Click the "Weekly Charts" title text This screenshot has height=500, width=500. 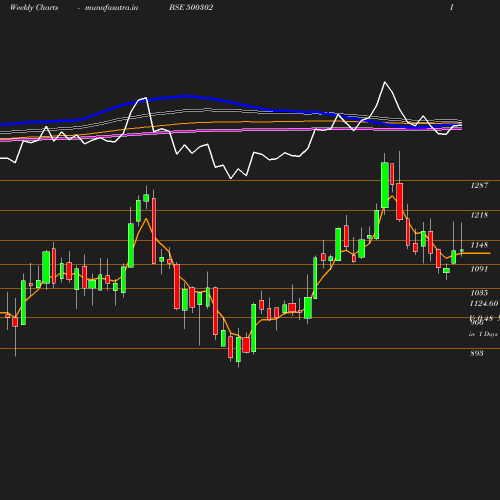pos(34,7)
